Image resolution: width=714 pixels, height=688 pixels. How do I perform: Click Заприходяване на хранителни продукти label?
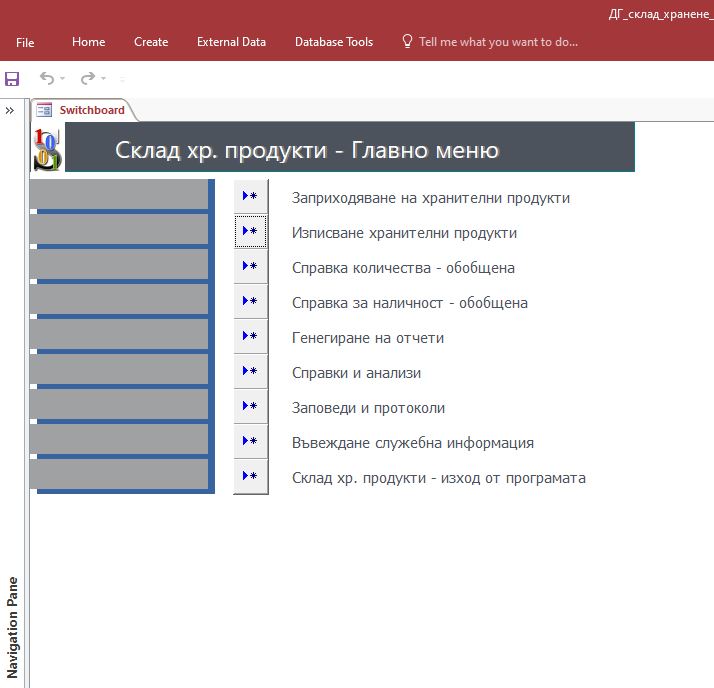[x=431, y=199]
